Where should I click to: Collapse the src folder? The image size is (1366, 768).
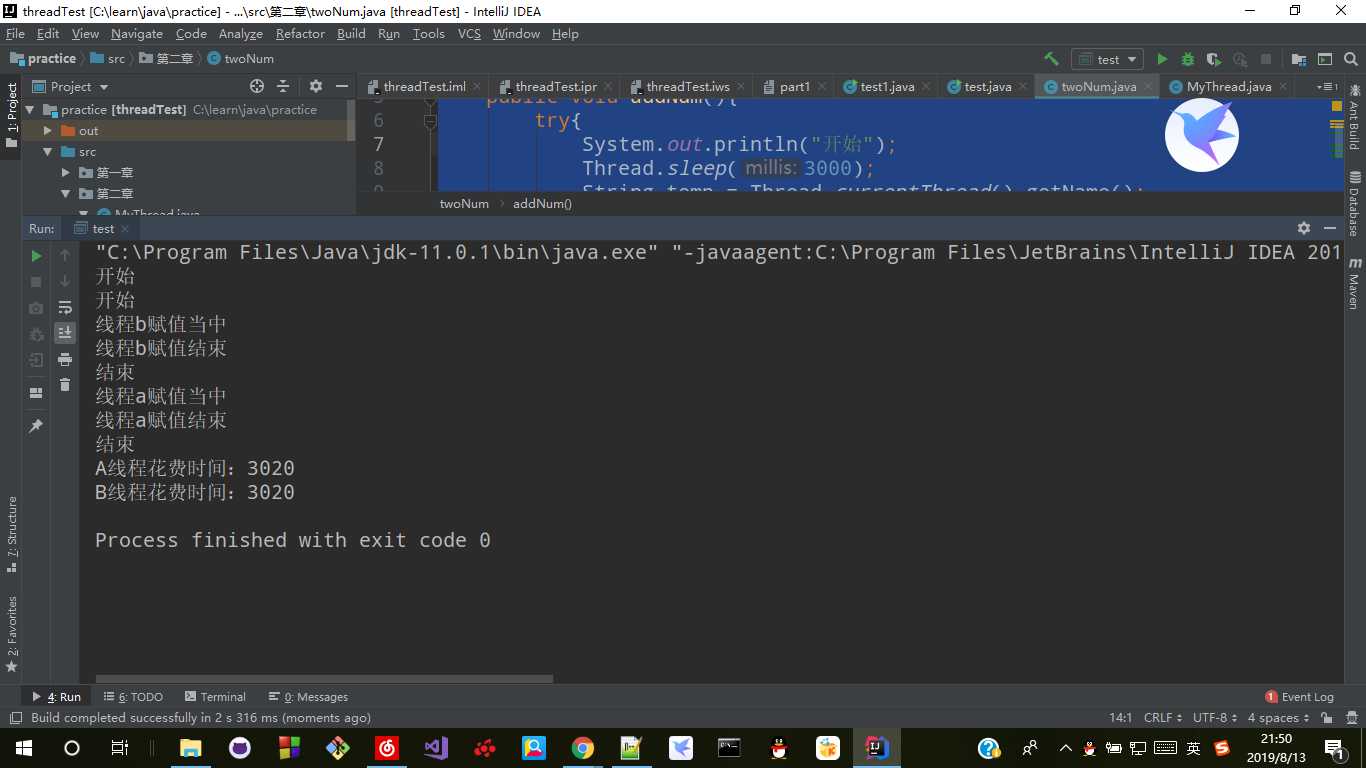(x=47, y=152)
